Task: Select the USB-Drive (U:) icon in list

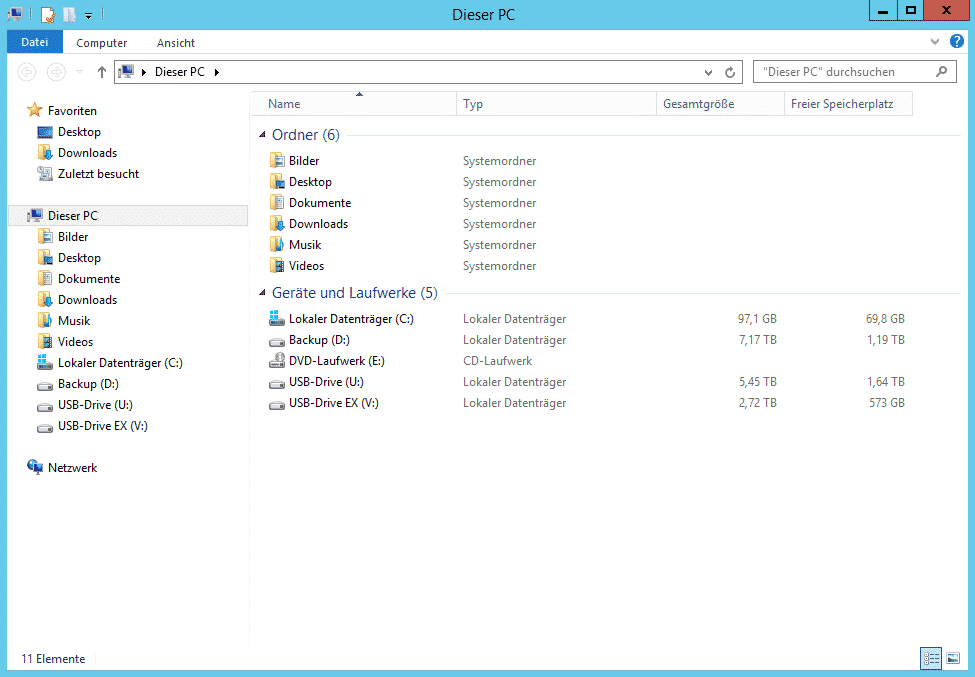Action: coord(277,383)
